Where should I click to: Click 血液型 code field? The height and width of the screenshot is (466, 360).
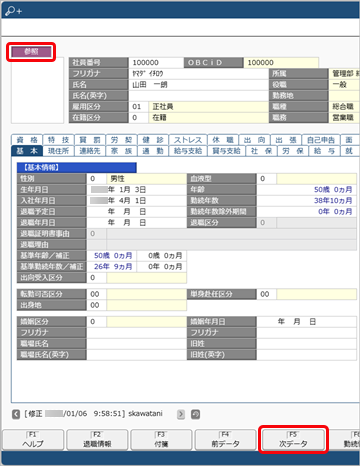tap(266, 179)
